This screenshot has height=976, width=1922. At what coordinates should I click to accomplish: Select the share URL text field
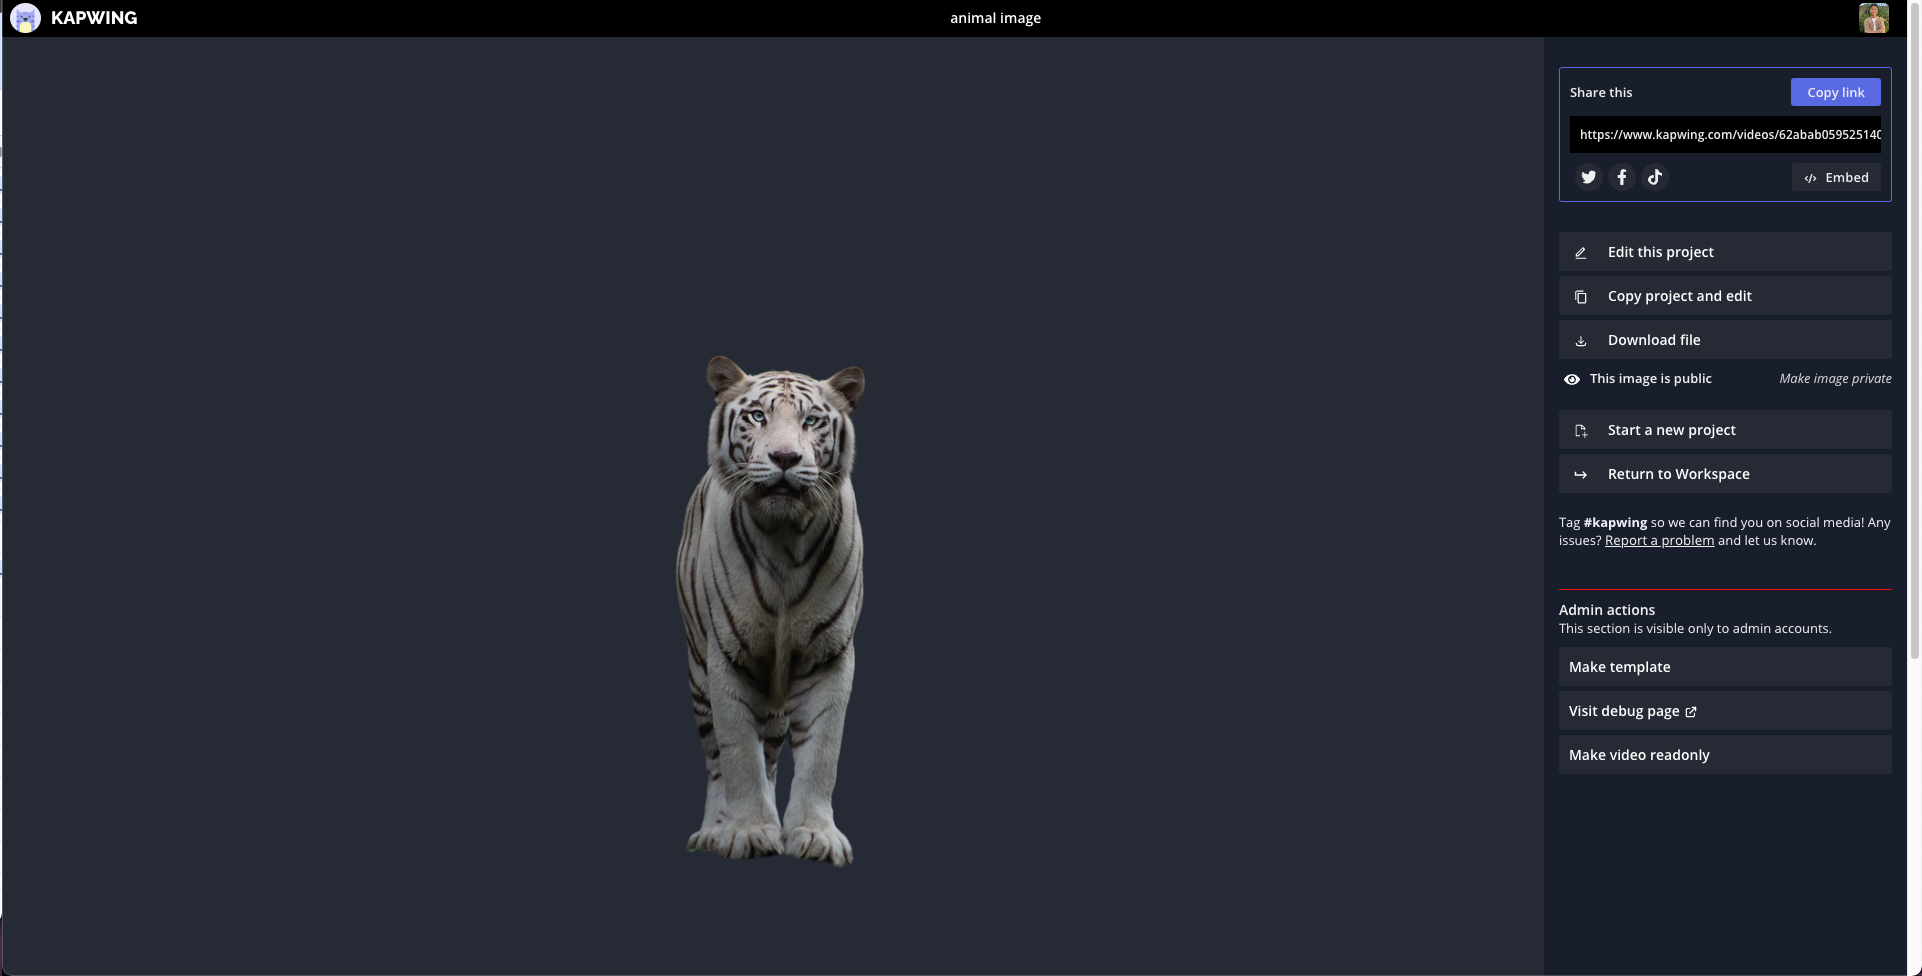point(1724,135)
